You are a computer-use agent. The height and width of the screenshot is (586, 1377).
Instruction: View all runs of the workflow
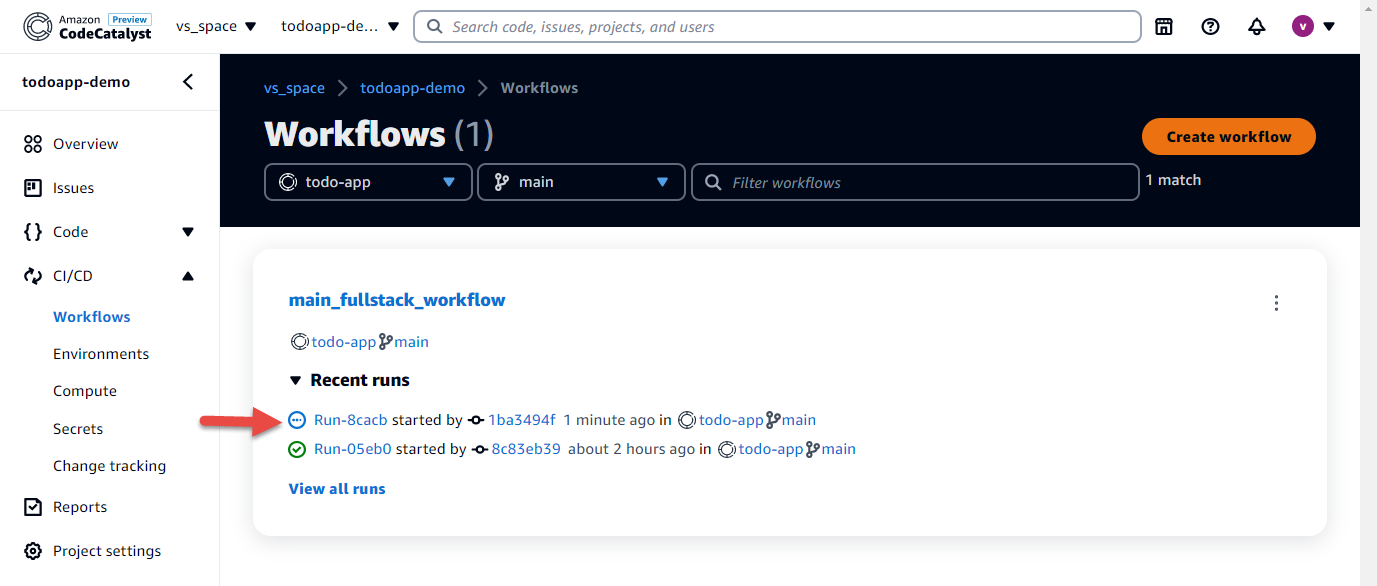click(337, 489)
